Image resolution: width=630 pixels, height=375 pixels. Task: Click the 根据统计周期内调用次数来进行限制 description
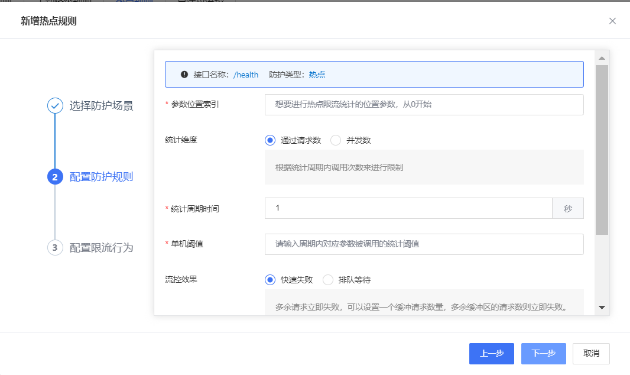click(339, 168)
